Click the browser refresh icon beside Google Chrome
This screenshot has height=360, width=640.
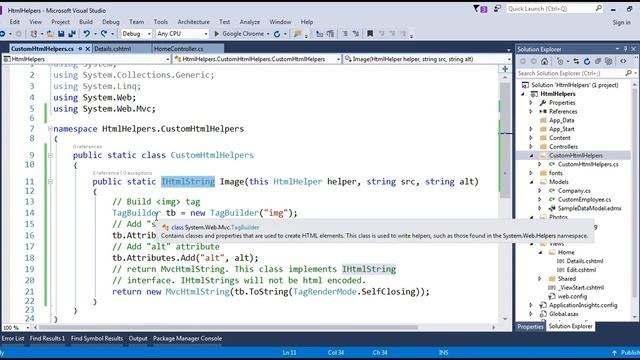pyautogui.click(x=277, y=34)
